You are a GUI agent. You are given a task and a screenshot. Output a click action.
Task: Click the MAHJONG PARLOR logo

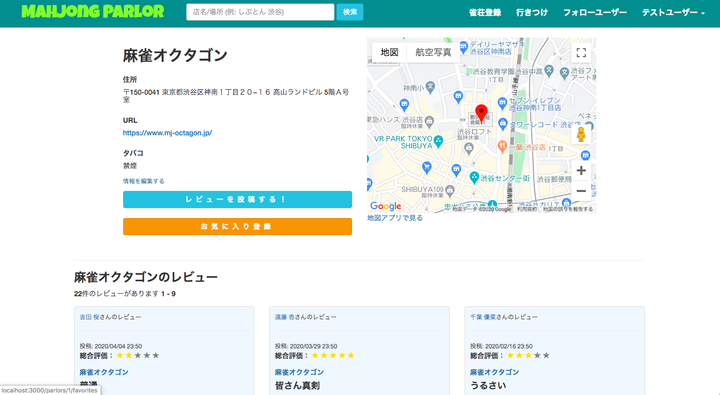click(93, 11)
